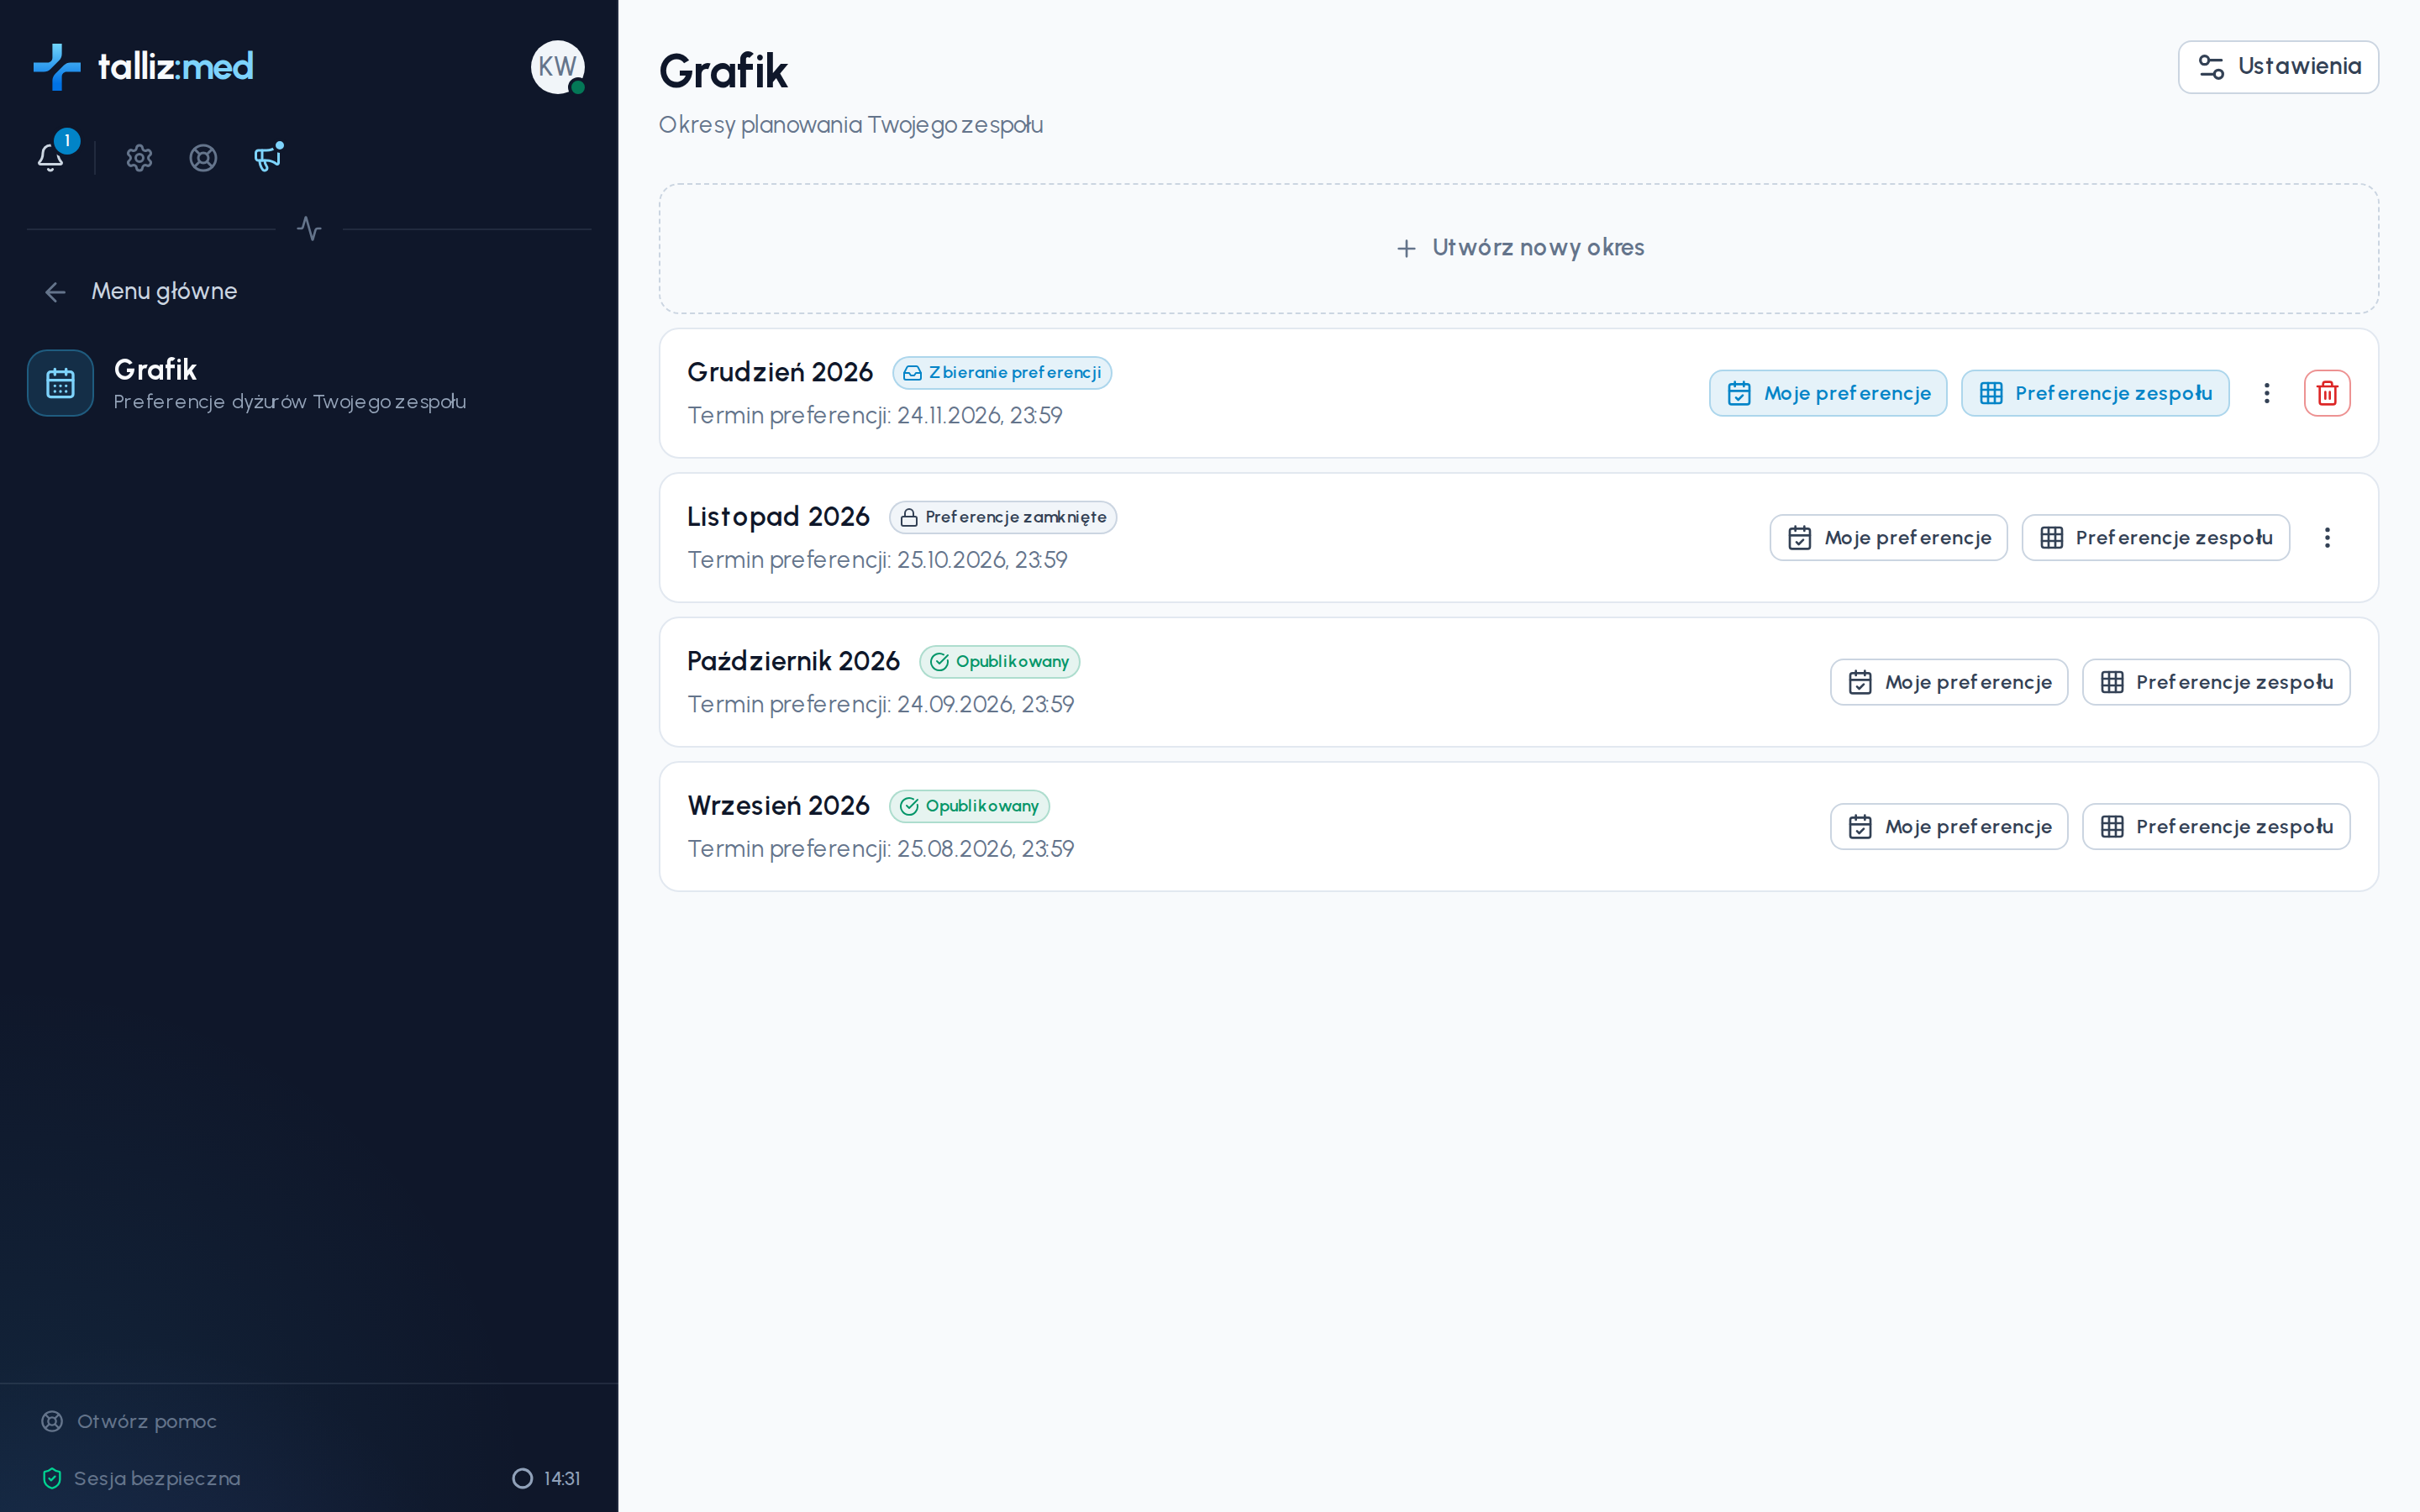This screenshot has width=2420, height=1512.
Task: Click the Opublikowany badge for Październik 2026
Action: 1000,662
